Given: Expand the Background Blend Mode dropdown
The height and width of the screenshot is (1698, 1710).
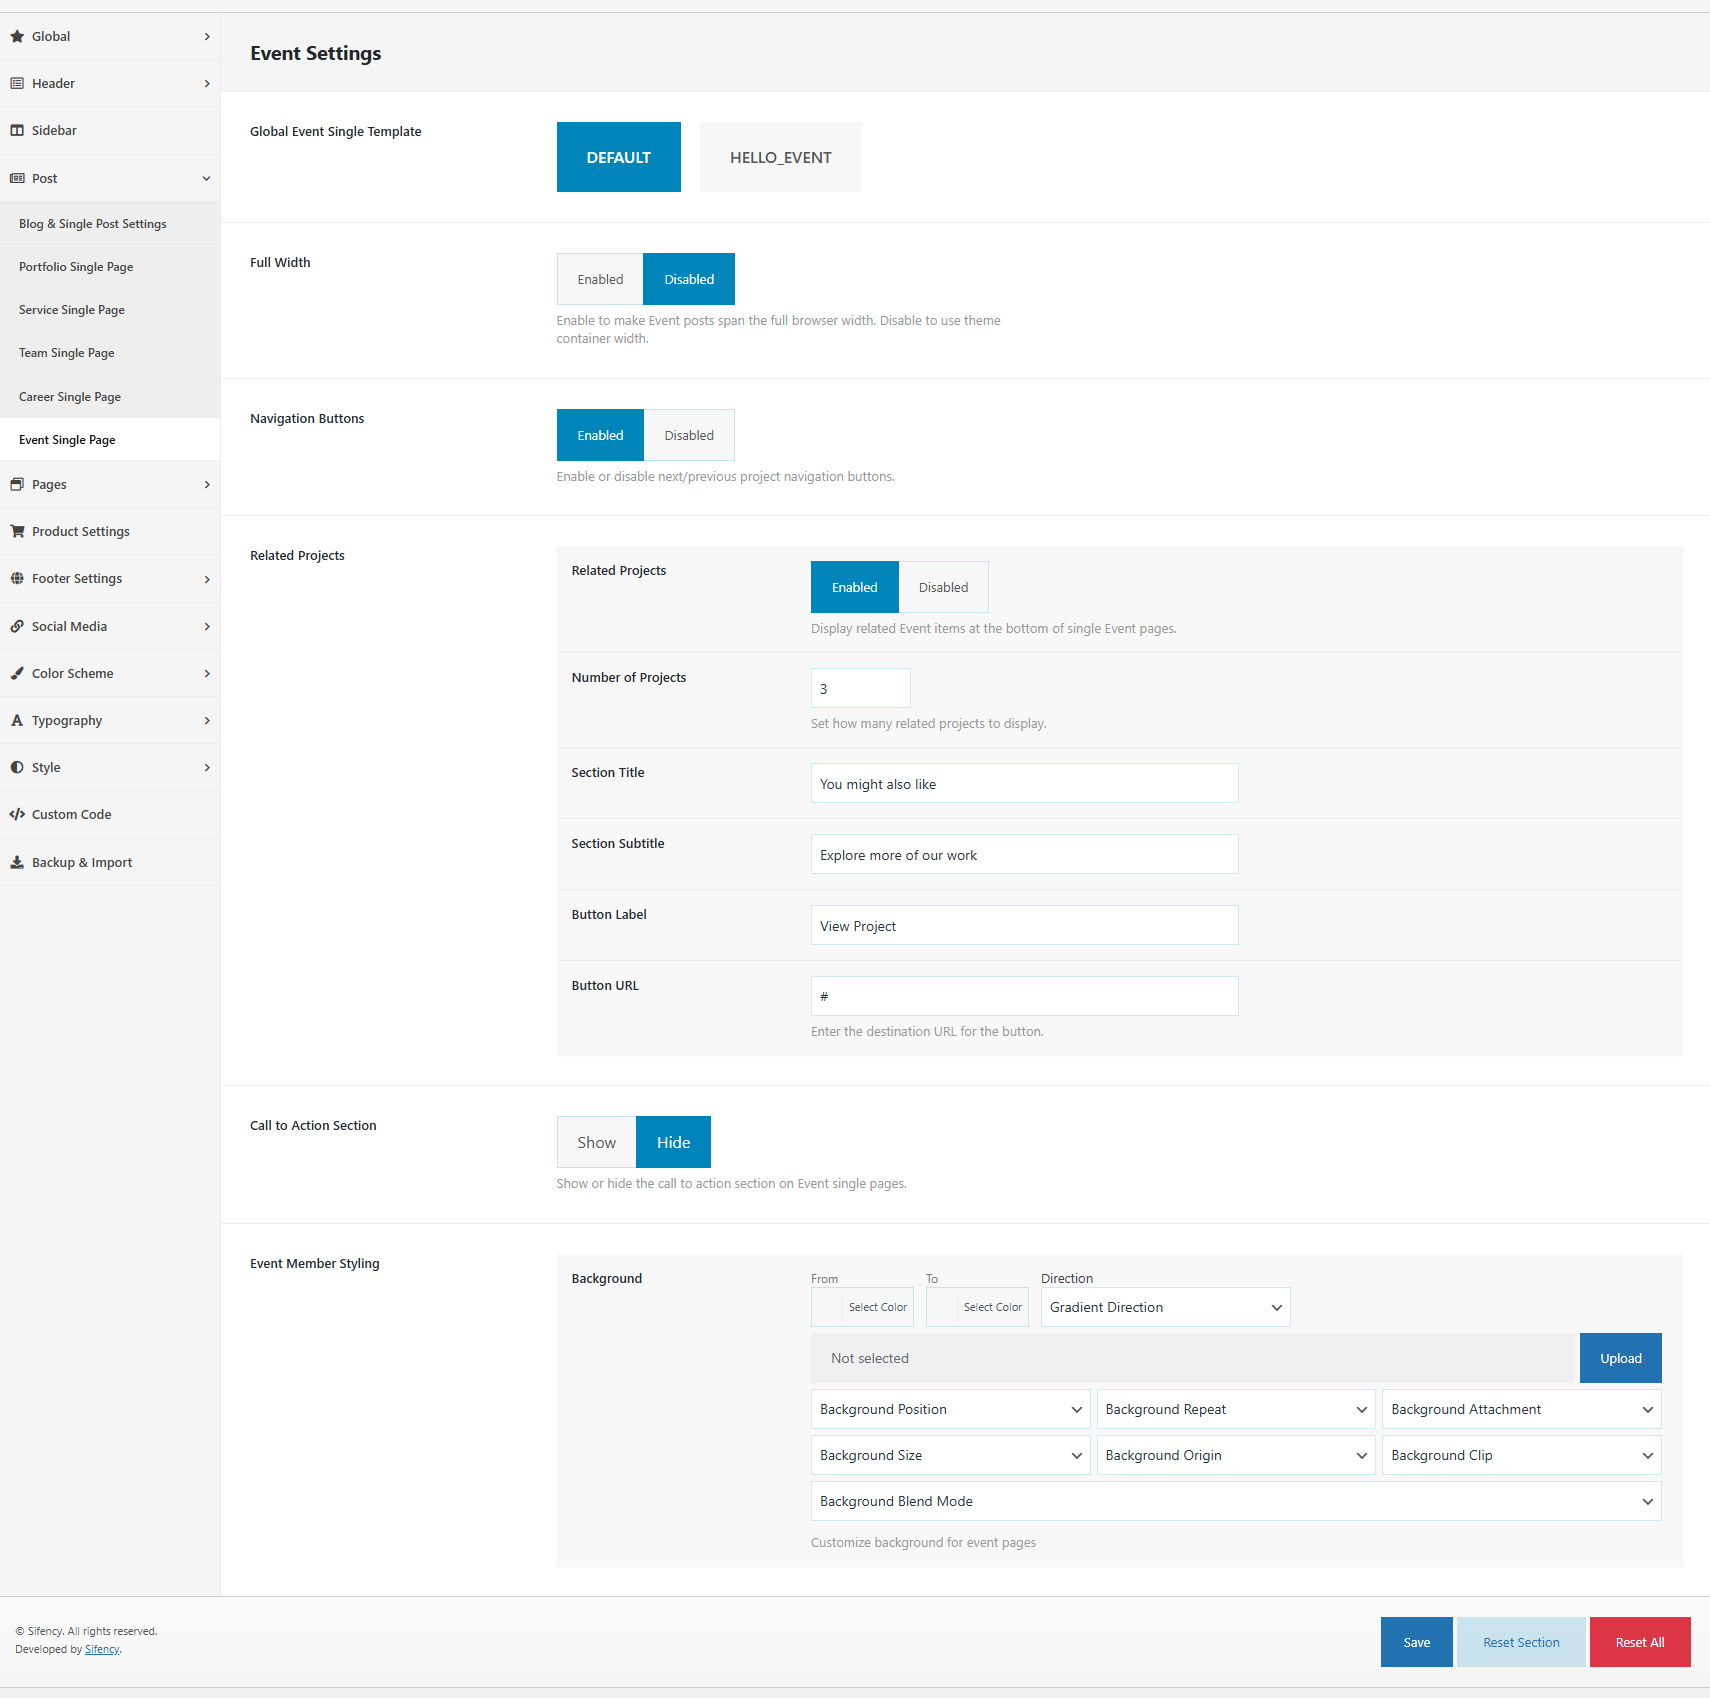Looking at the screenshot, I should click(1235, 1502).
